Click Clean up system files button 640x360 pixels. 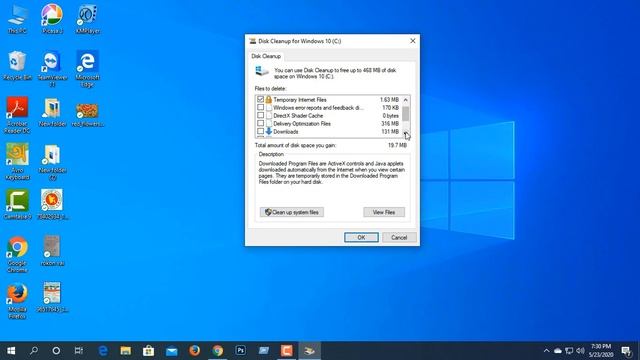coord(292,212)
